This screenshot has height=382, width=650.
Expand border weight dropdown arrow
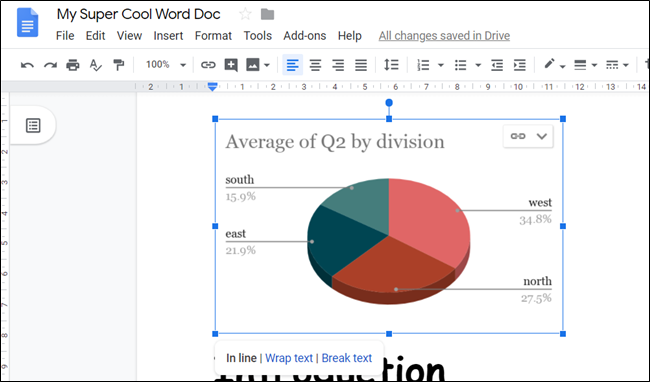point(594,65)
